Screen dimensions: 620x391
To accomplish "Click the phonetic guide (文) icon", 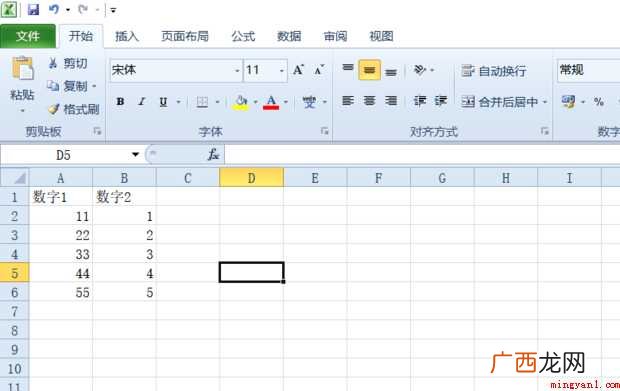I will 309,102.
